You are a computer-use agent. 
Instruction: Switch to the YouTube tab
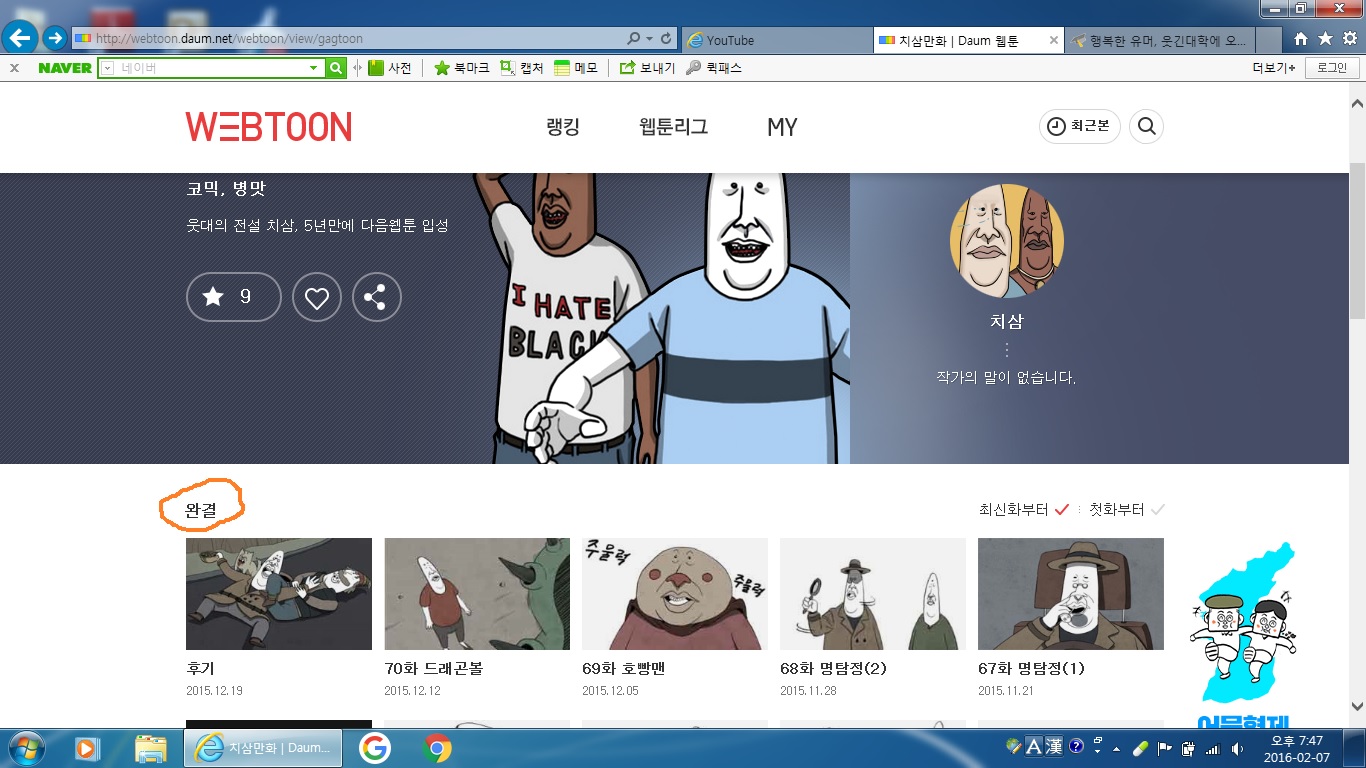tap(777, 40)
